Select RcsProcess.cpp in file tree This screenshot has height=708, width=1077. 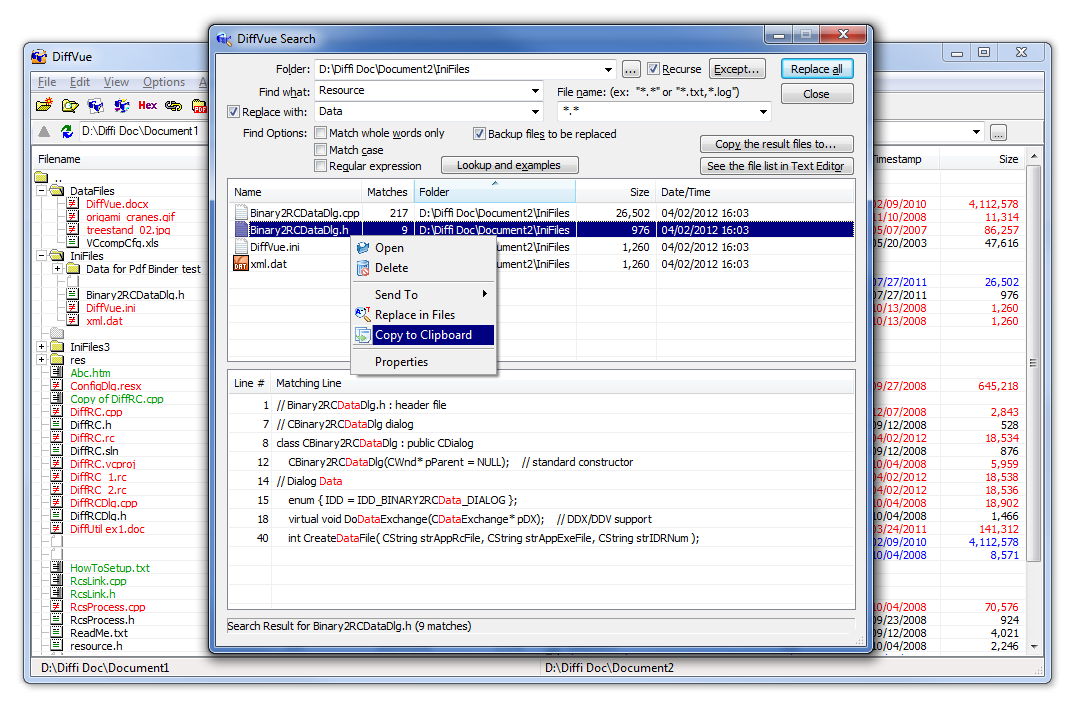(107, 607)
